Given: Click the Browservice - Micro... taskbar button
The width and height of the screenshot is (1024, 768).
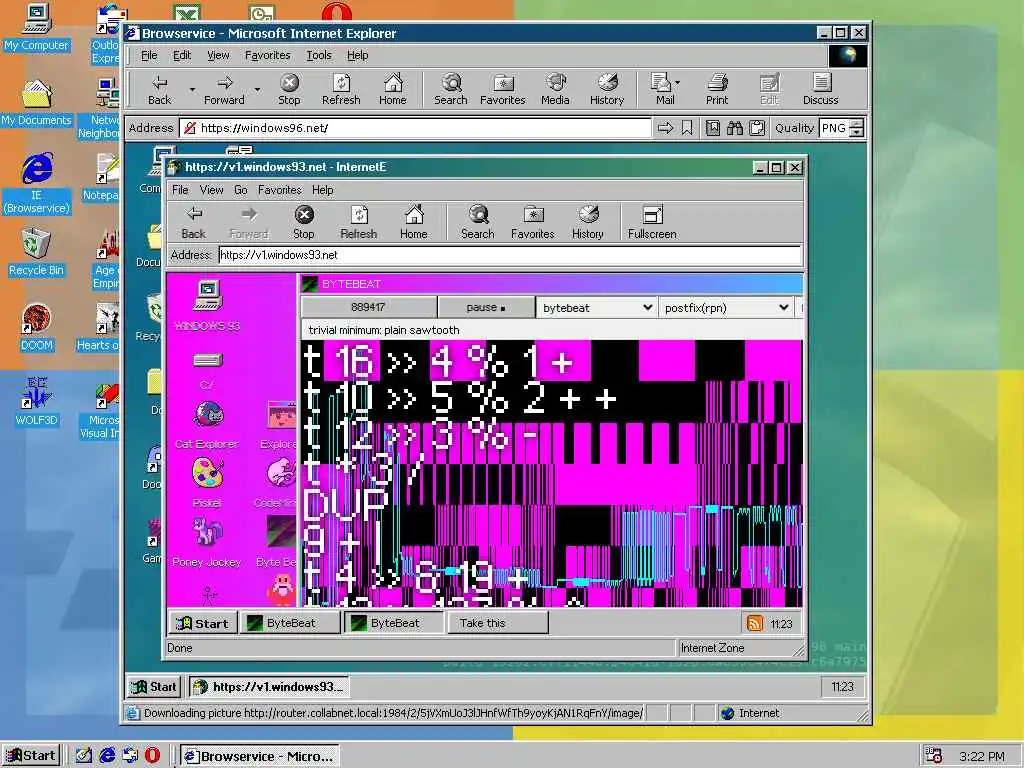Looking at the screenshot, I should 260,756.
